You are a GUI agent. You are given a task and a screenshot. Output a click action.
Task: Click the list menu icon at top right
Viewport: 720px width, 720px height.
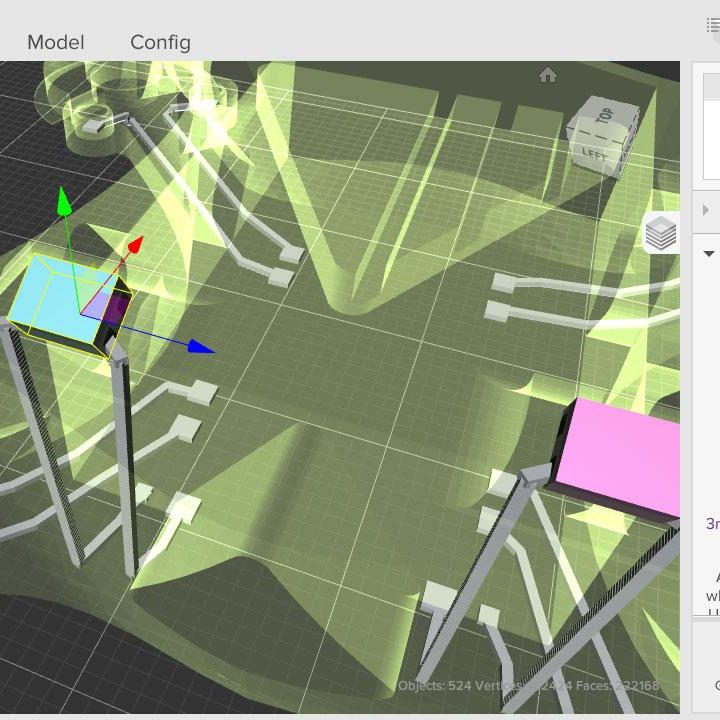713,25
